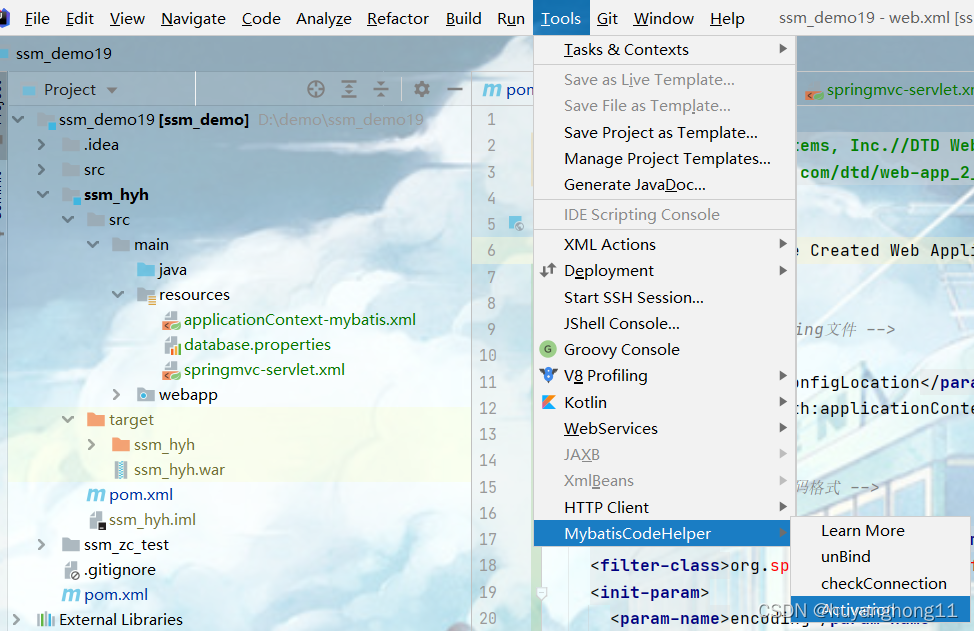This screenshot has width=974, height=631.
Task: Click the collapse all icon in Project panel
Action: click(381, 89)
